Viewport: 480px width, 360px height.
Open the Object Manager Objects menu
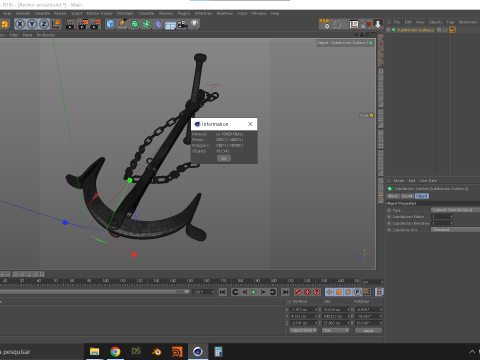click(435, 22)
